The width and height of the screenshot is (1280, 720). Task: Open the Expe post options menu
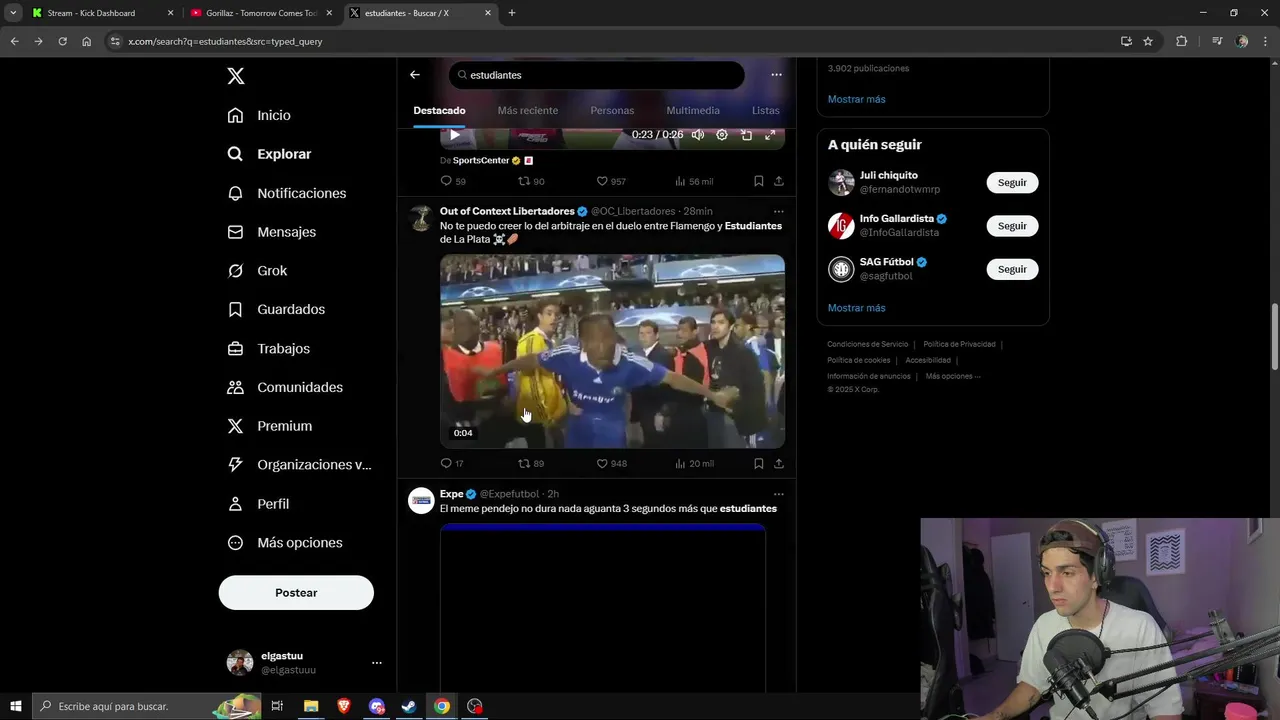(x=779, y=494)
